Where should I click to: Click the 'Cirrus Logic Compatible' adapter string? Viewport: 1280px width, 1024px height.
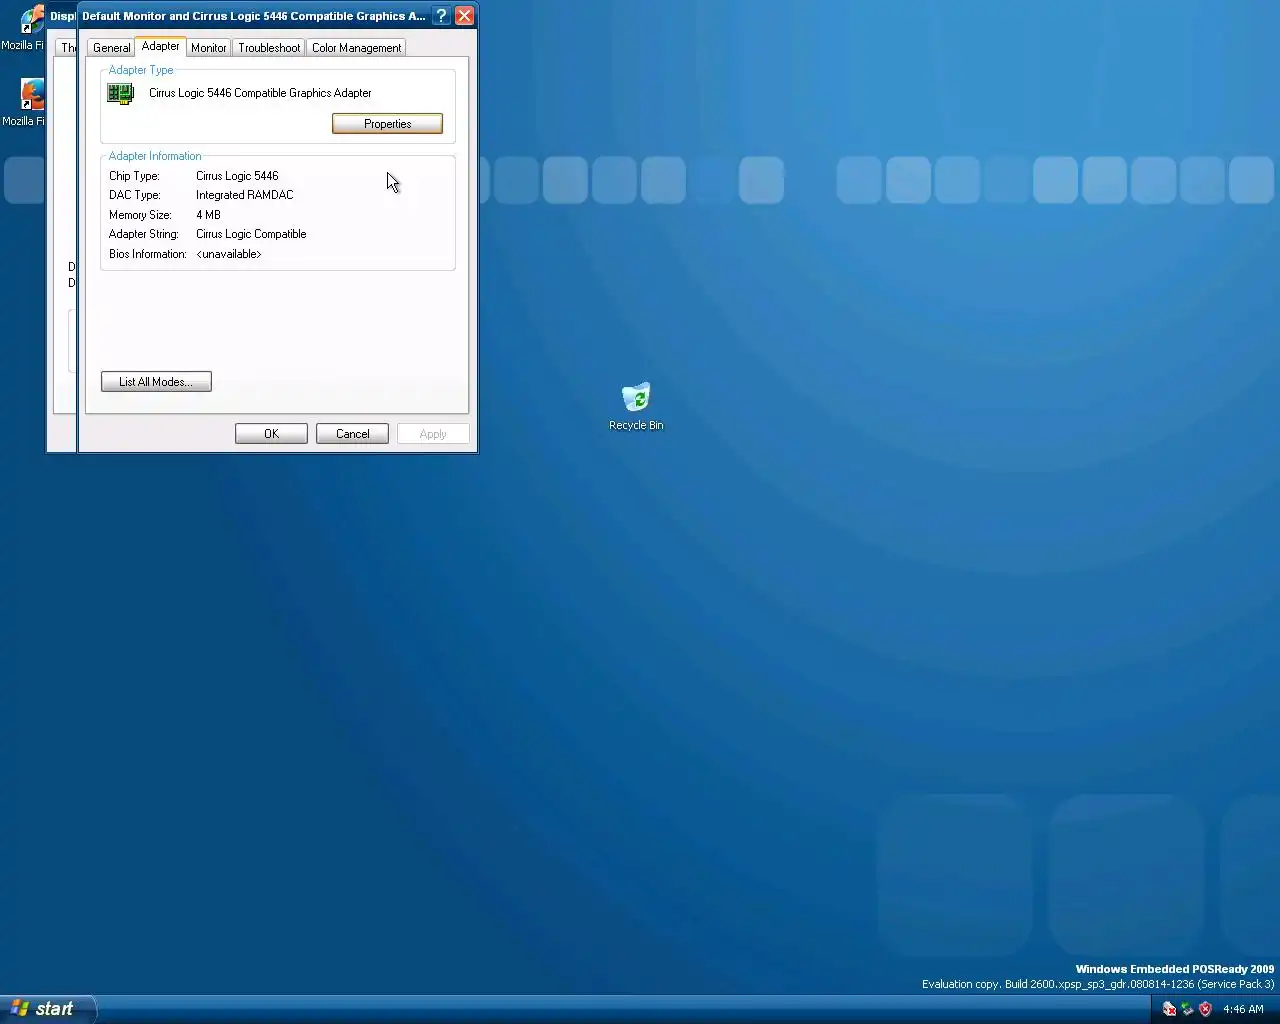(251, 234)
